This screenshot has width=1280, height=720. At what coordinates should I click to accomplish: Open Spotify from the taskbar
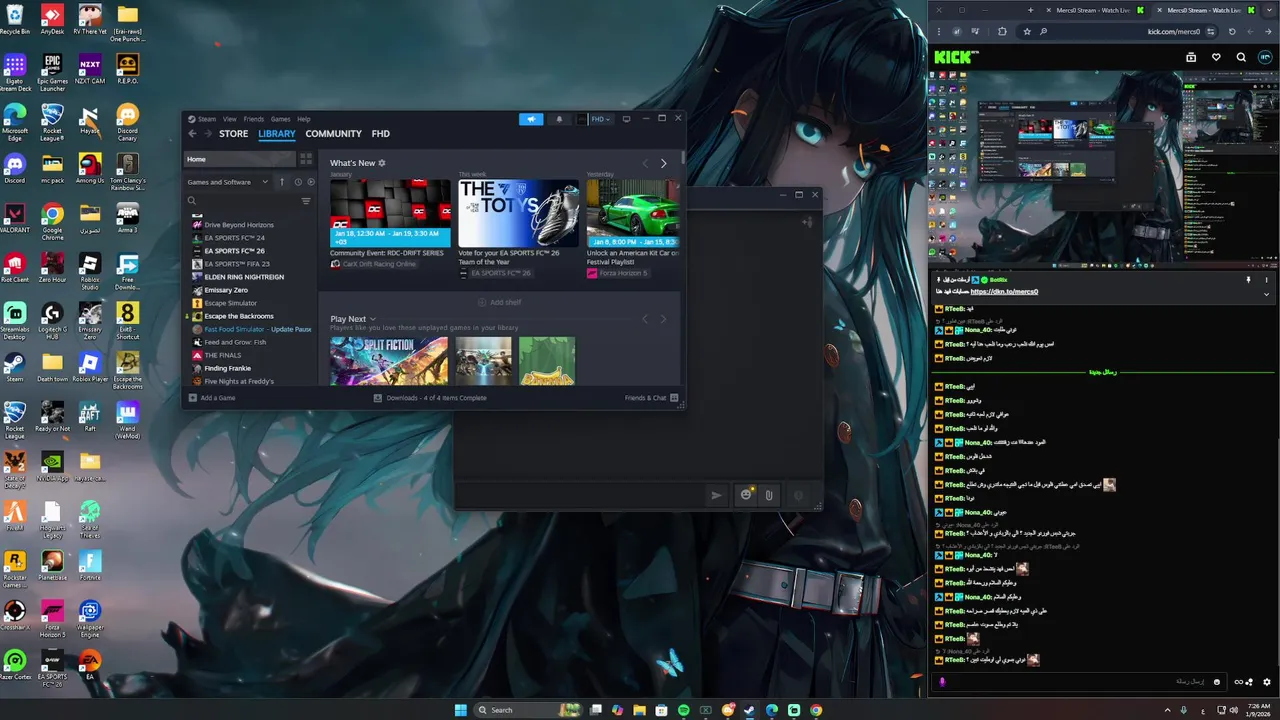point(684,710)
